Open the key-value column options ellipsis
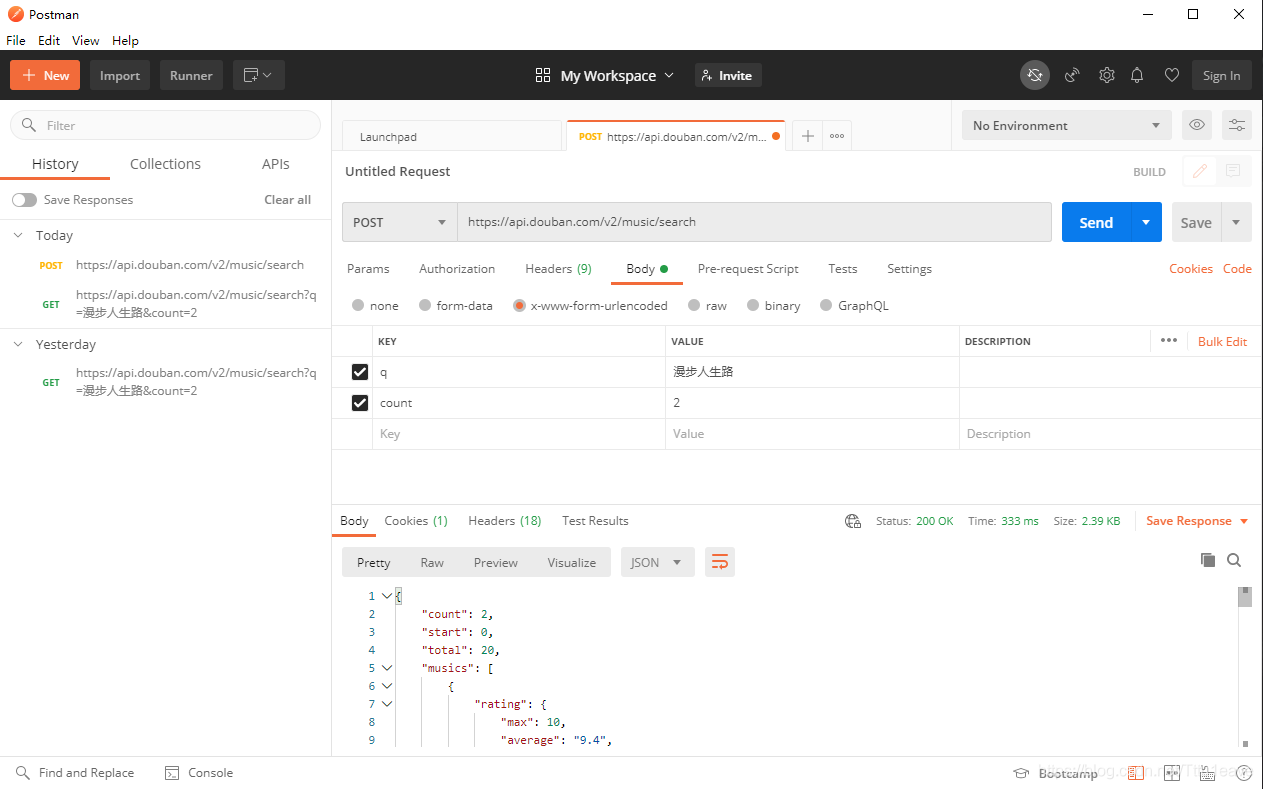This screenshot has height=789, width=1263. [x=1169, y=341]
